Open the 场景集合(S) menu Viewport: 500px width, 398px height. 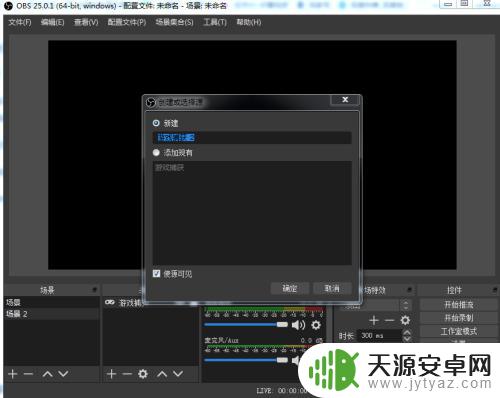(x=174, y=22)
